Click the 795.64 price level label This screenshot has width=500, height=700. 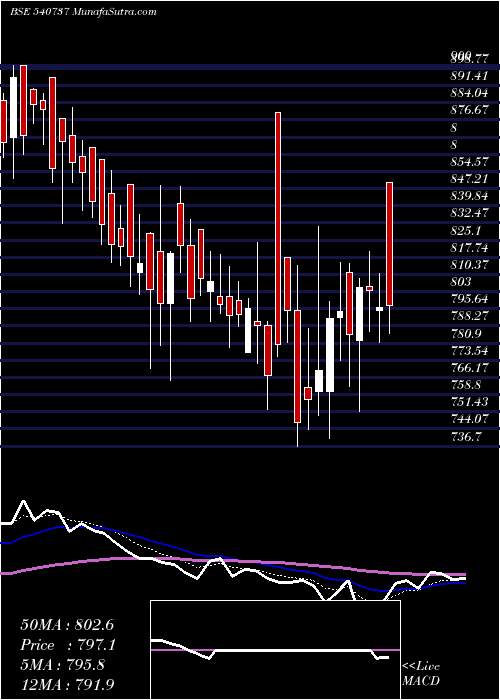pos(469,299)
